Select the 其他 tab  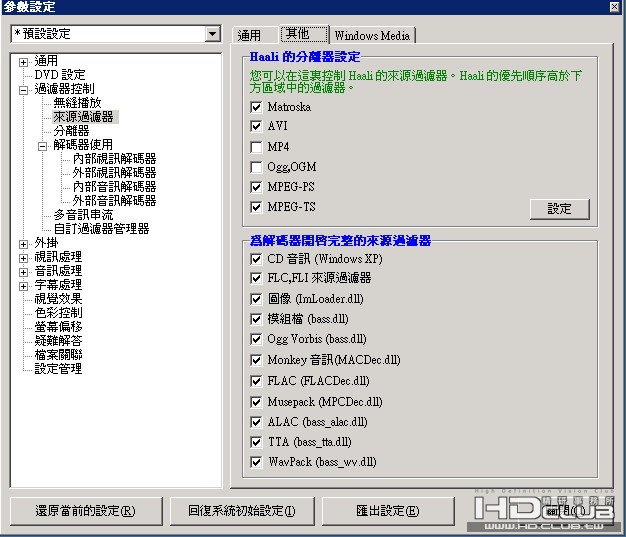tap(305, 34)
